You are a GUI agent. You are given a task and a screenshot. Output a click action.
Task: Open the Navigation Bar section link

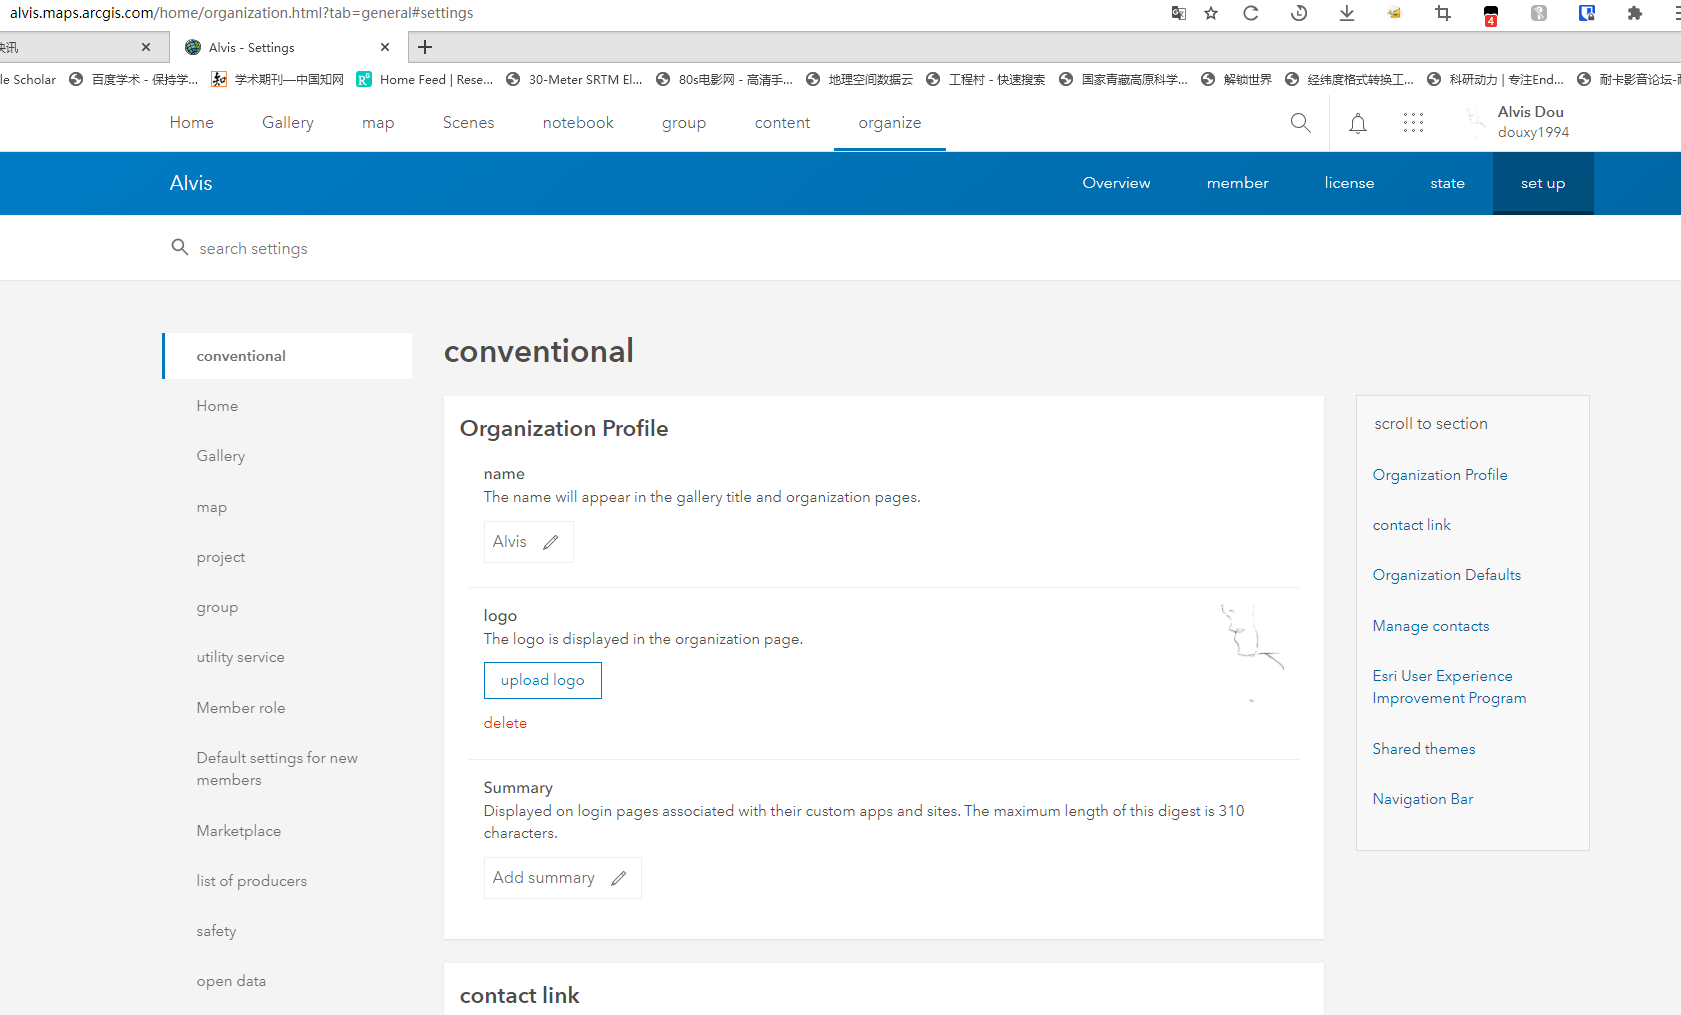pos(1422,798)
